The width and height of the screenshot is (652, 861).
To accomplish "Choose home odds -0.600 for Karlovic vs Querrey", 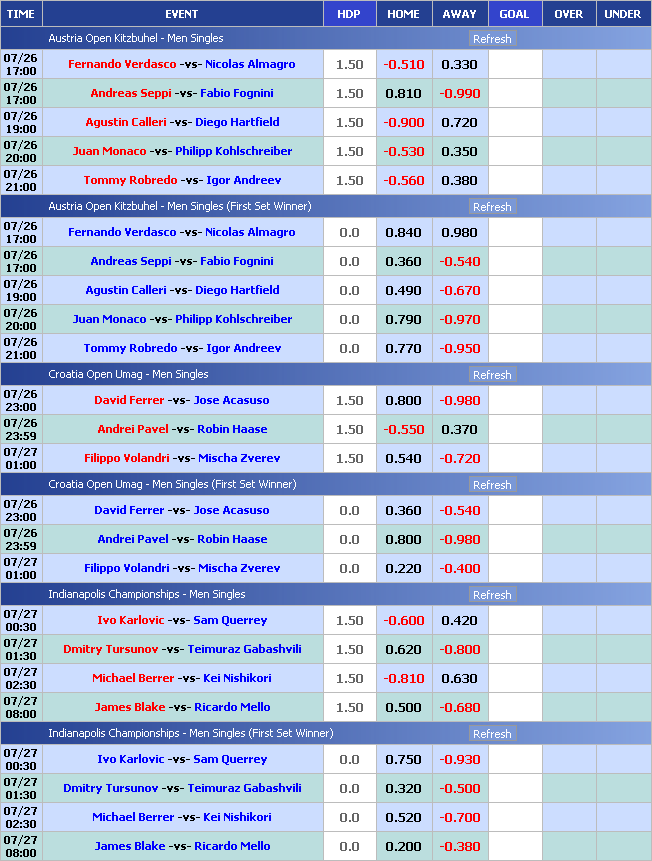I will pos(403,620).
